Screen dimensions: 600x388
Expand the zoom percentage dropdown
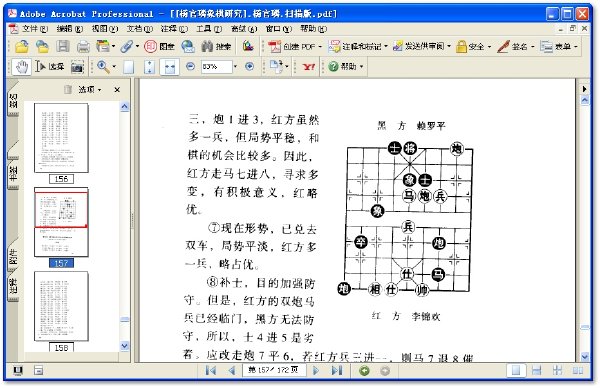pos(235,67)
